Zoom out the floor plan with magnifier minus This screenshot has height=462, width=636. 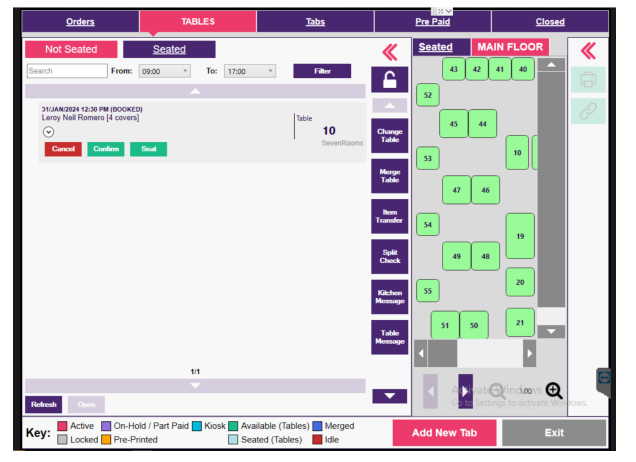coord(497,391)
